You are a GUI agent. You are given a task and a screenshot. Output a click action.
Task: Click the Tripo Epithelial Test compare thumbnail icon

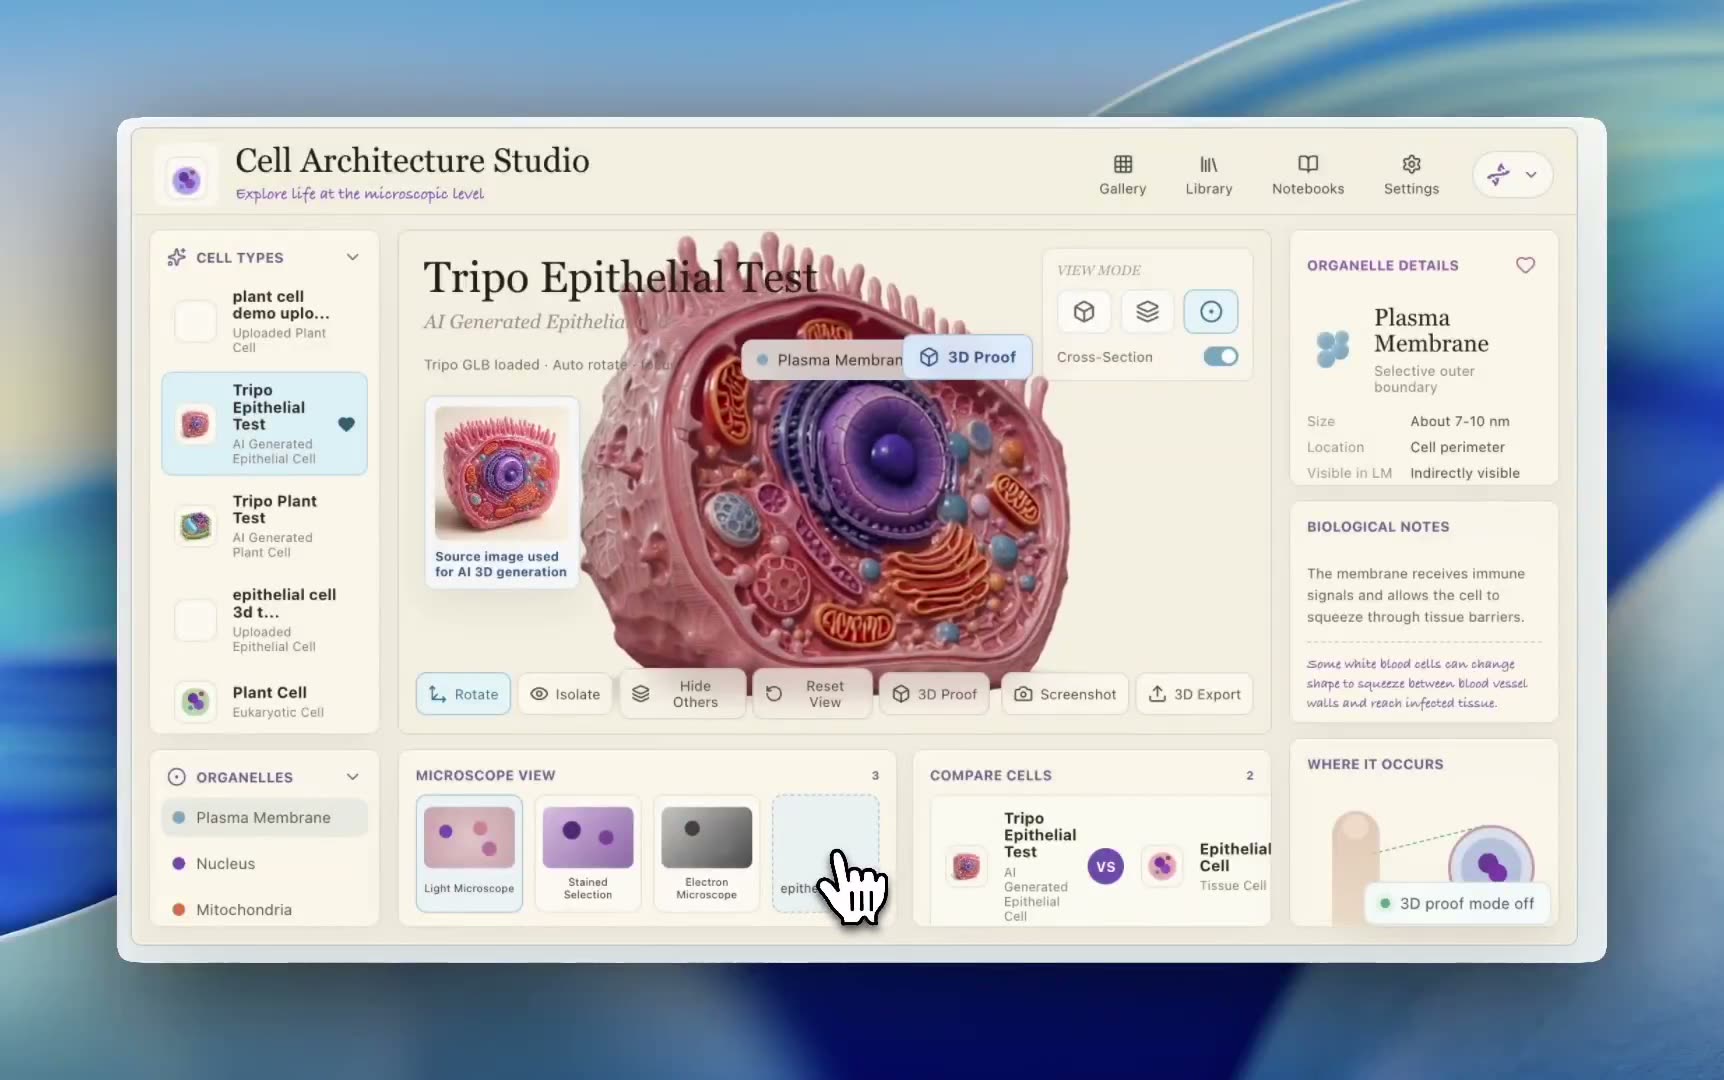click(966, 867)
